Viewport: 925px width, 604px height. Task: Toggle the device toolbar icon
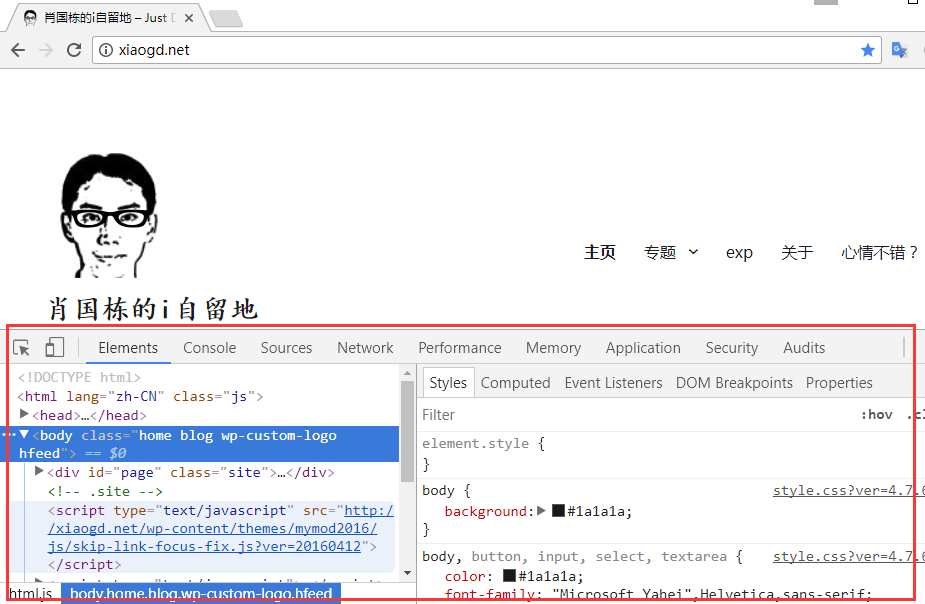[55, 348]
